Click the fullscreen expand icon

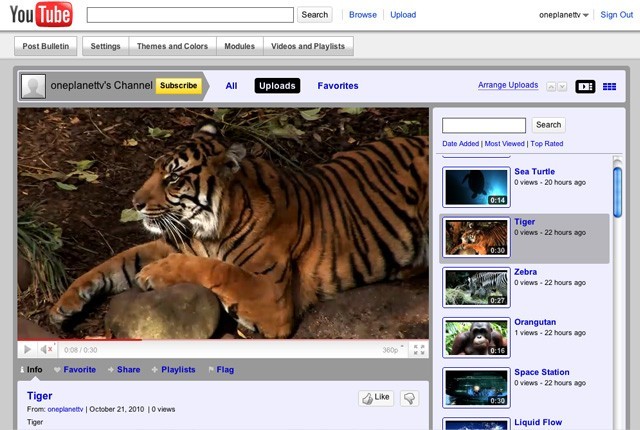[x=419, y=350]
